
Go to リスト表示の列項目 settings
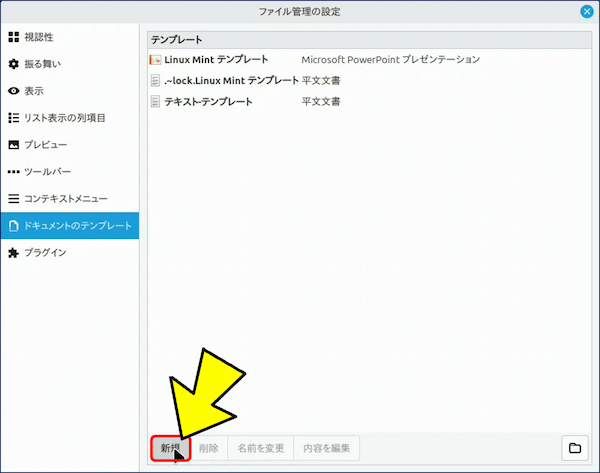click(x=70, y=117)
